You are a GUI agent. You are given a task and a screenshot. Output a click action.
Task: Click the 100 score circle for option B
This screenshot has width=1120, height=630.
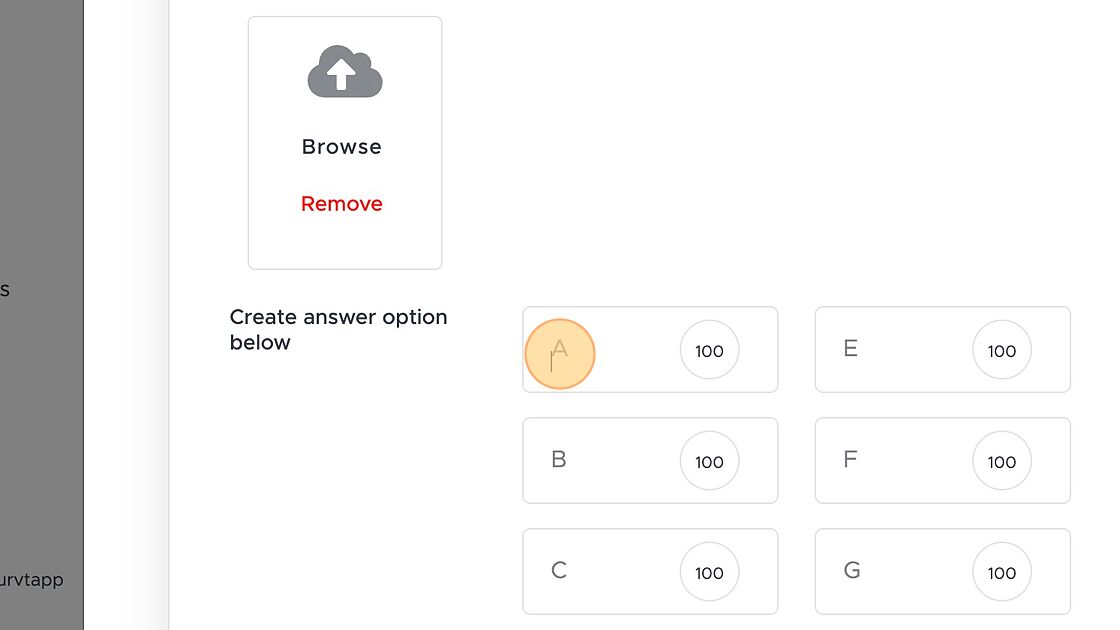(709, 461)
